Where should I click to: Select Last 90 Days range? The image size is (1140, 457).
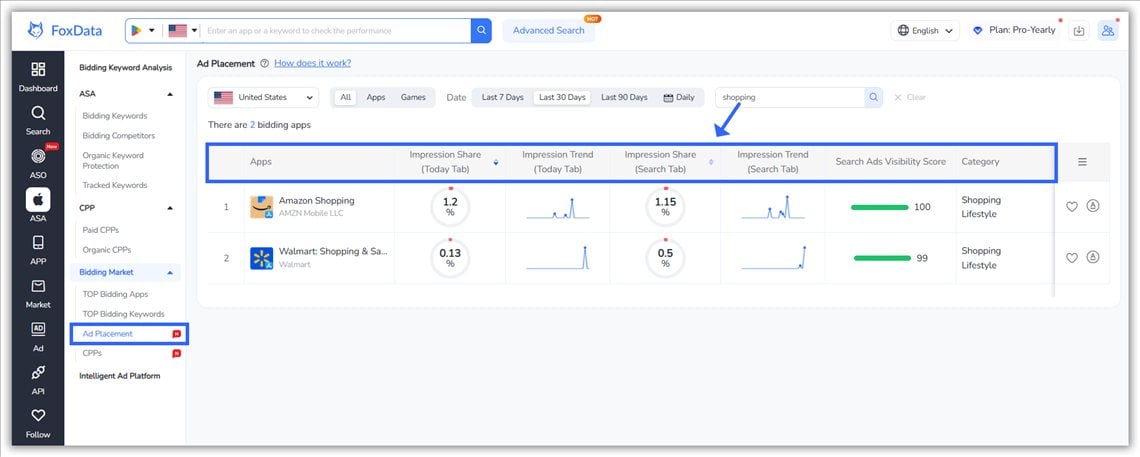pyautogui.click(x=624, y=97)
